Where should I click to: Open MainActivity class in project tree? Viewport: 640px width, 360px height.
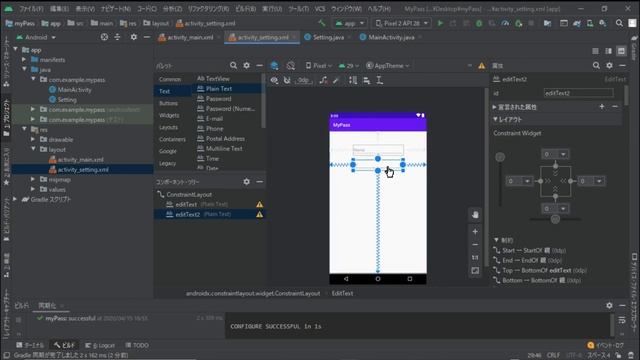coord(74,89)
